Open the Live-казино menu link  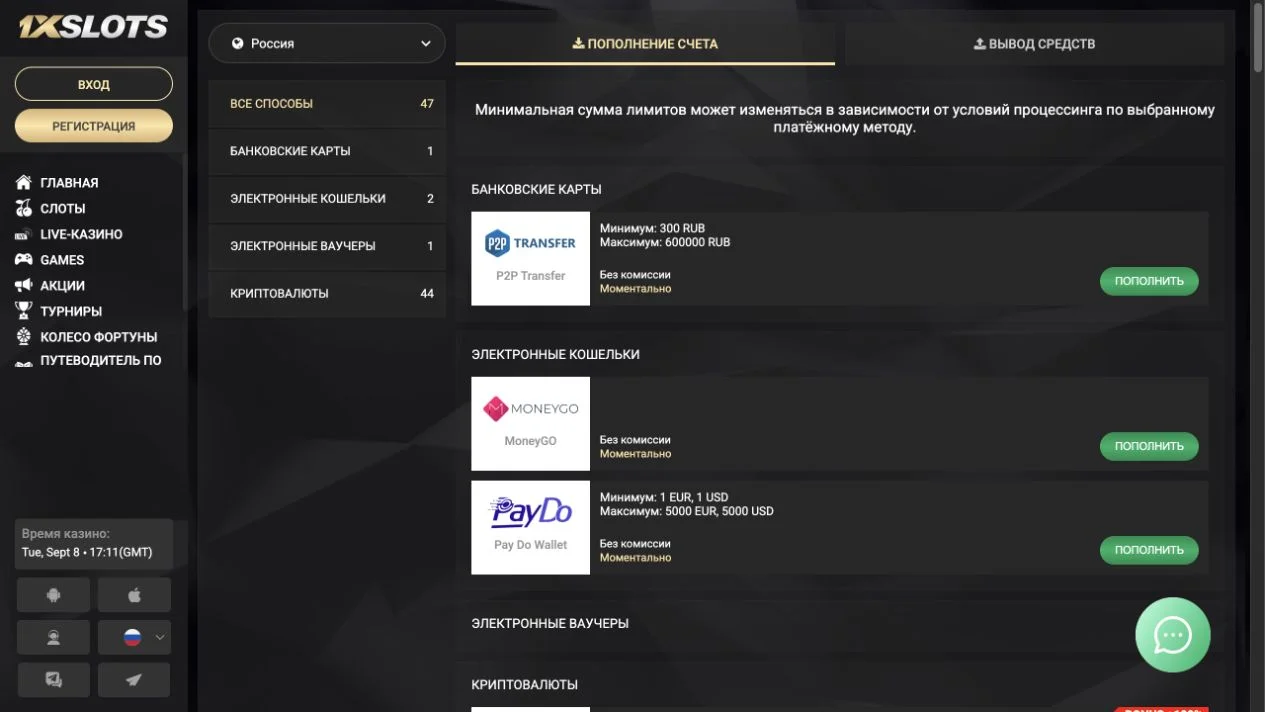coord(81,235)
